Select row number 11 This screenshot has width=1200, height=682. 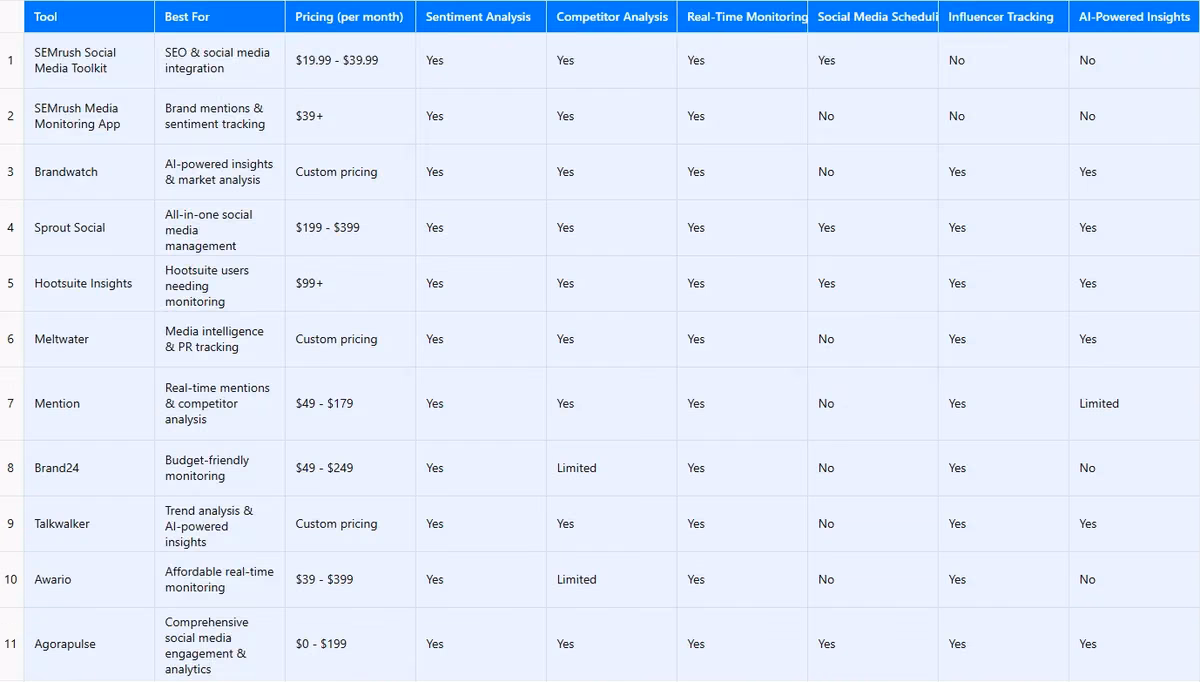(x=11, y=644)
